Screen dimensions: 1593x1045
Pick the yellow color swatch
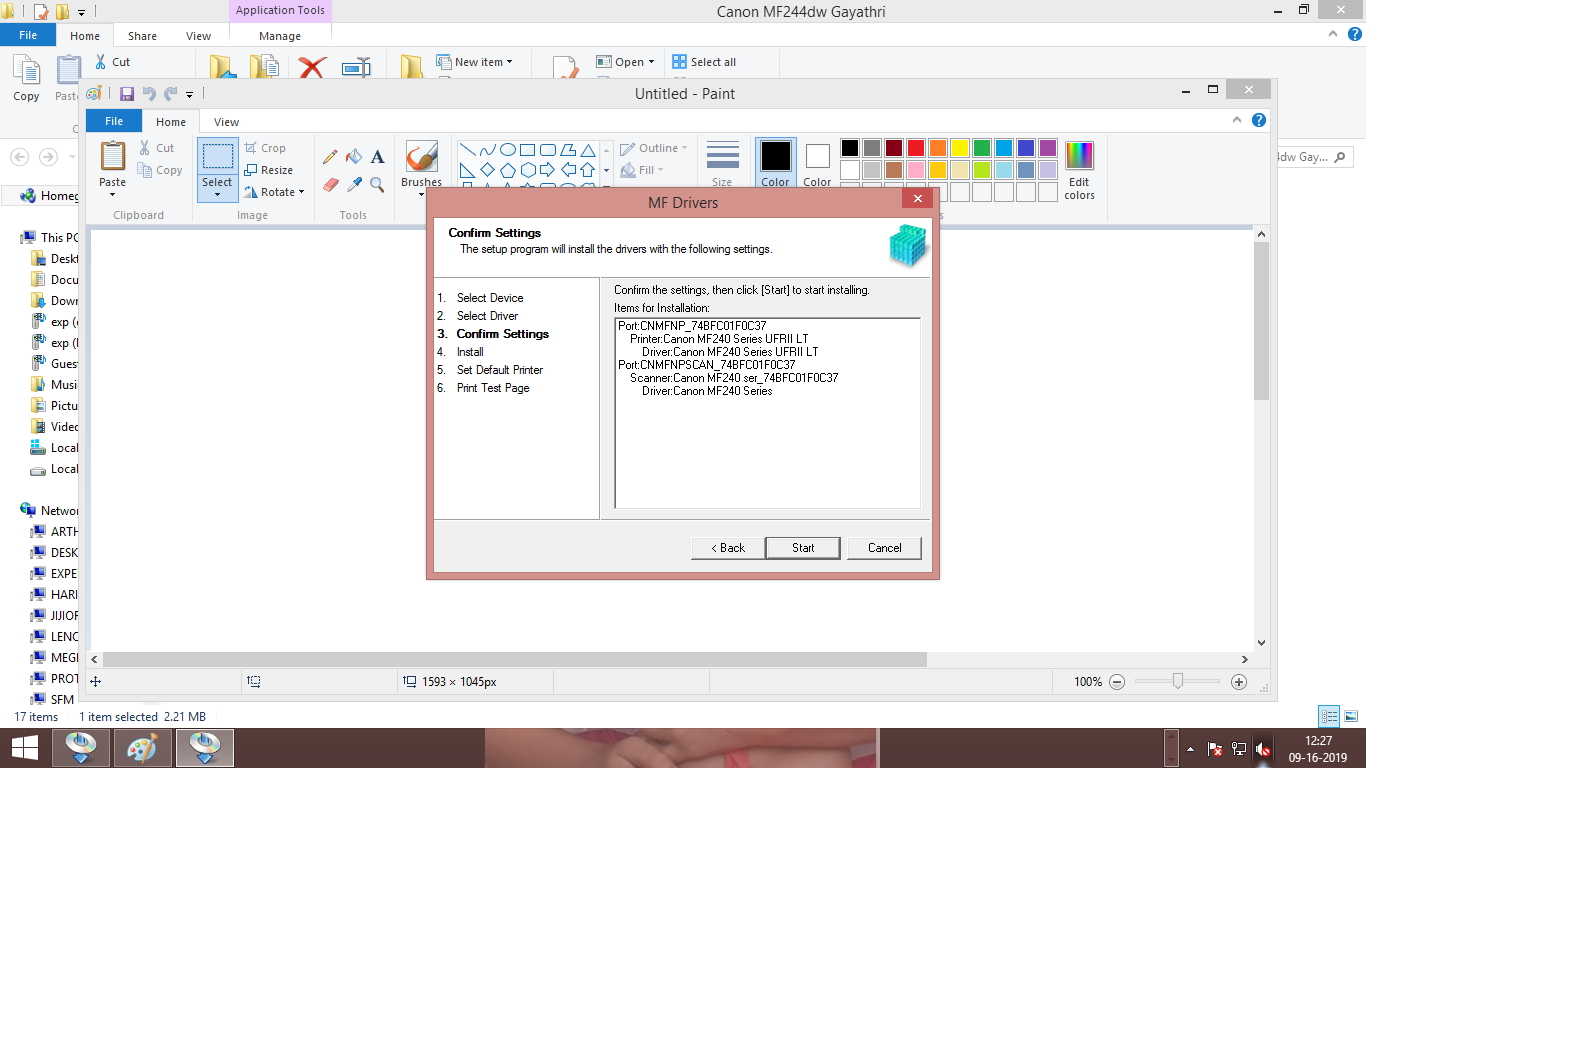960,148
